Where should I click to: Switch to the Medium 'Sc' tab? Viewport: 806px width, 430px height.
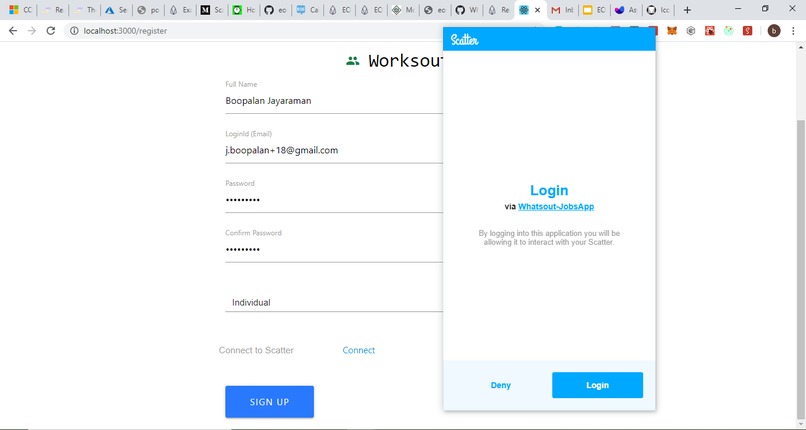coord(212,10)
